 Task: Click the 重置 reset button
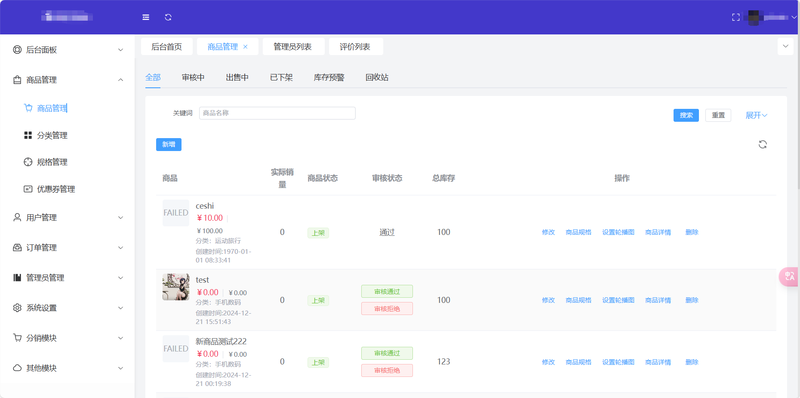coord(718,115)
